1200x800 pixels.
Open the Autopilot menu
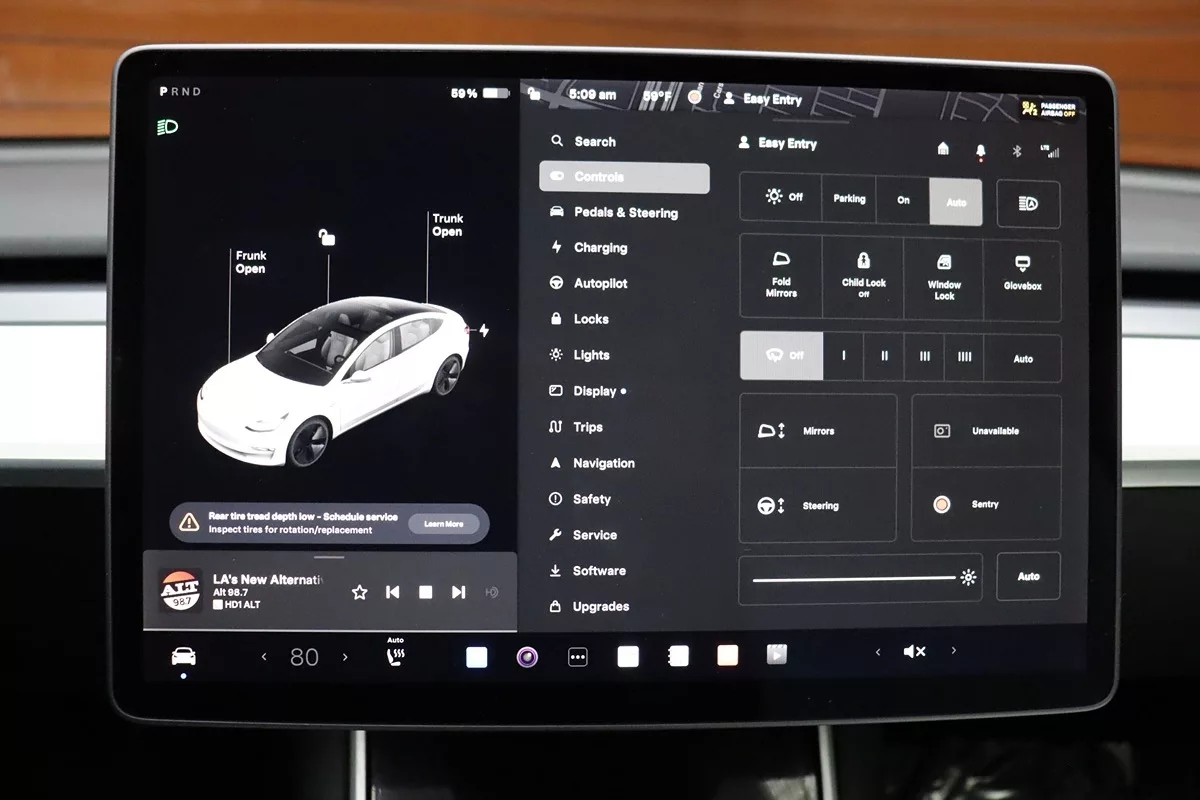[x=600, y=284]
